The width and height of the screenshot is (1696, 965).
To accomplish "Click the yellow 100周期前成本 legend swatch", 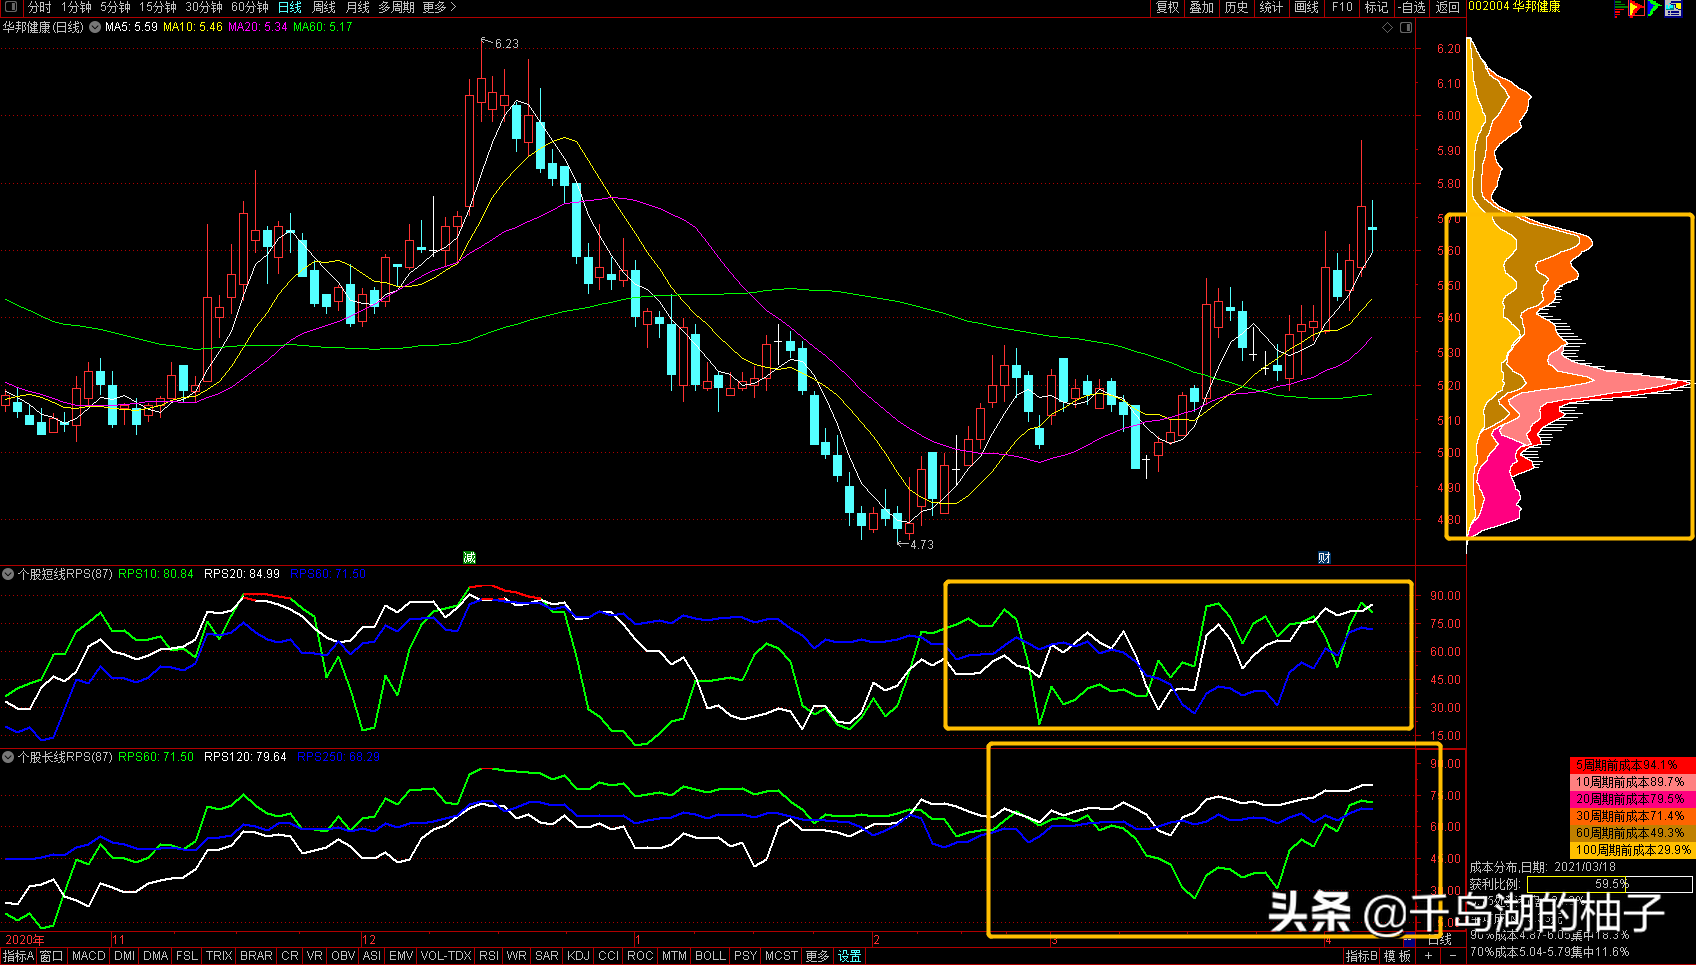I will click(1633, 850).
